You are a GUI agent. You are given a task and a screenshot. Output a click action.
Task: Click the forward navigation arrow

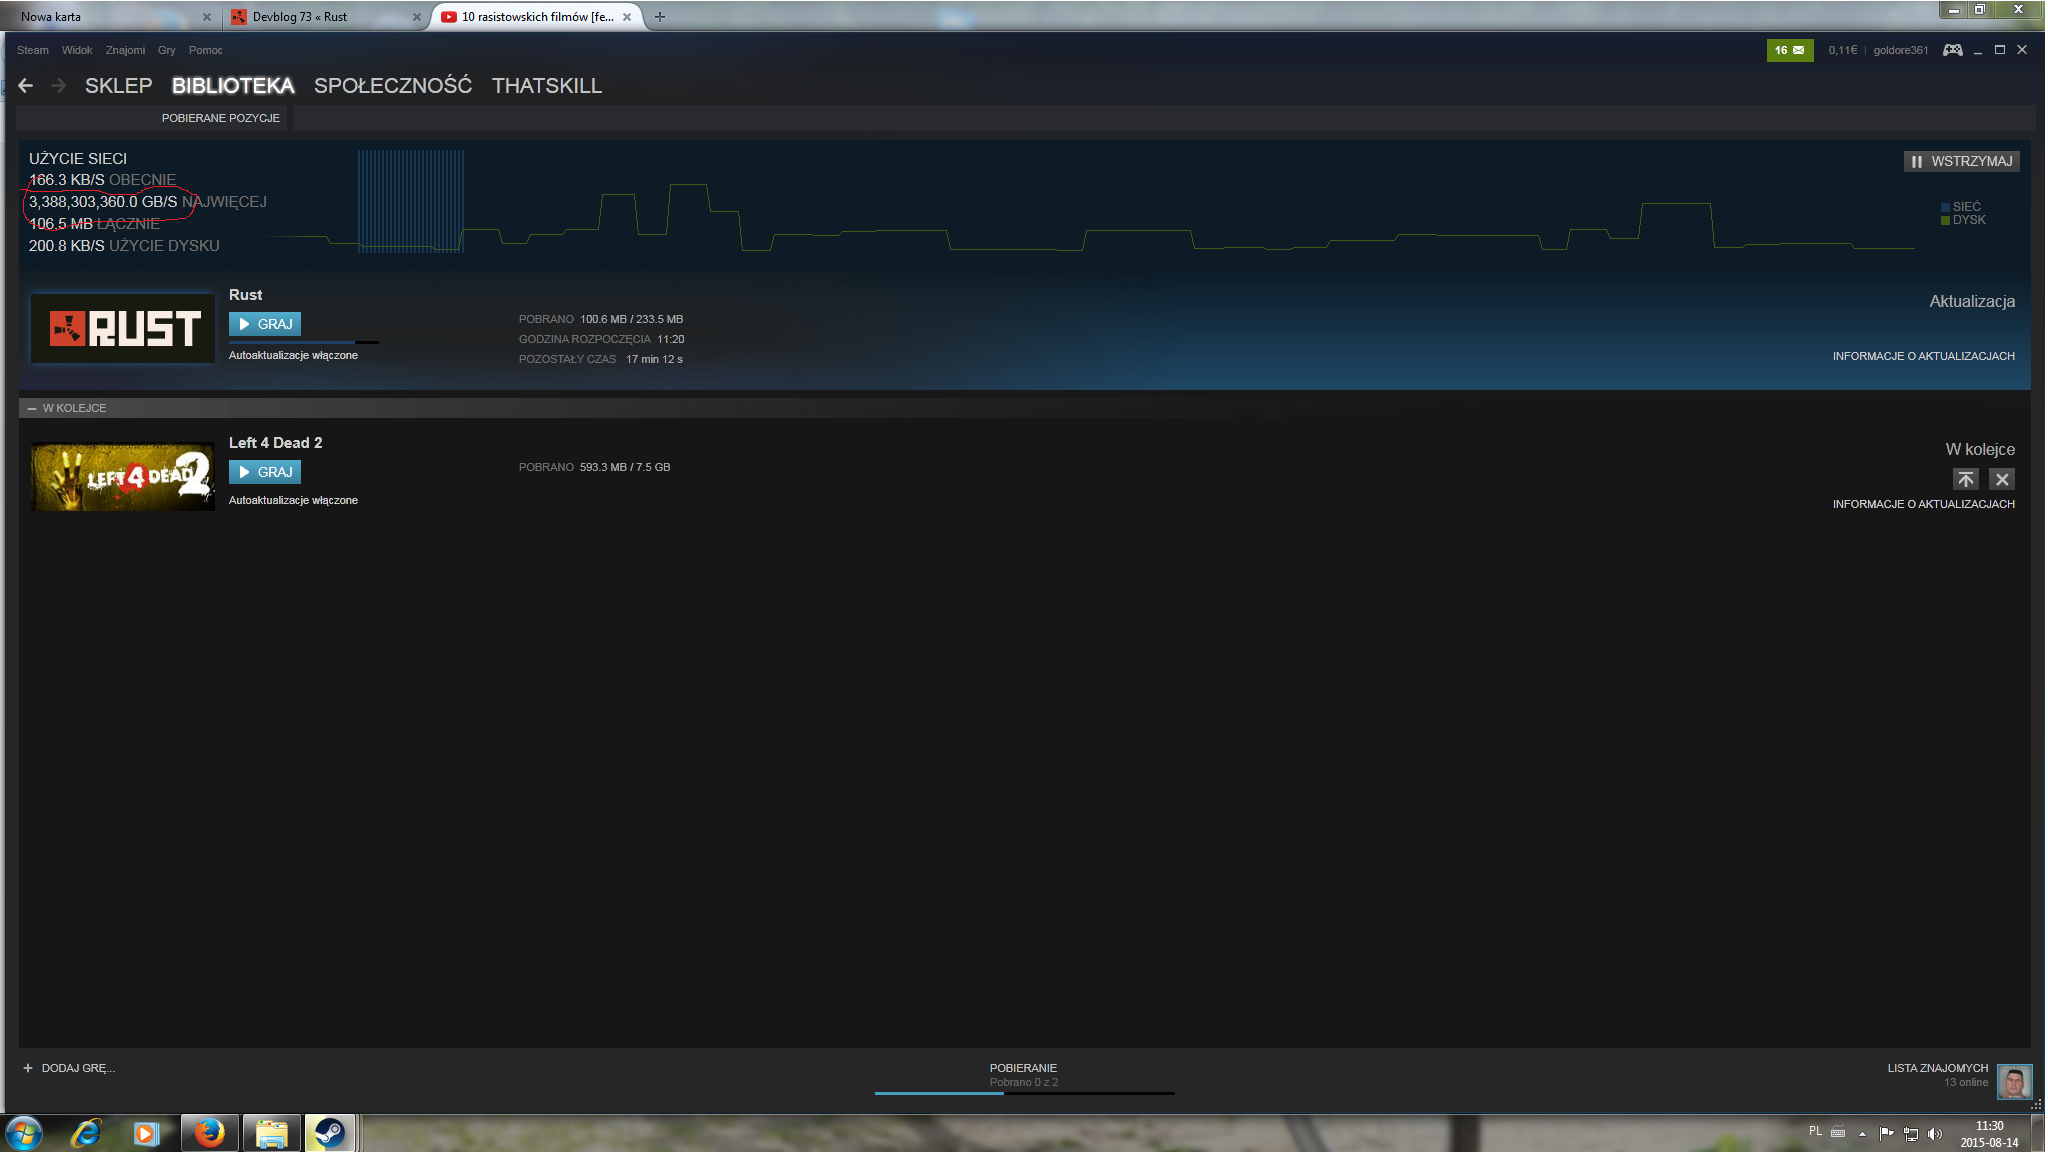coord(59,86)
